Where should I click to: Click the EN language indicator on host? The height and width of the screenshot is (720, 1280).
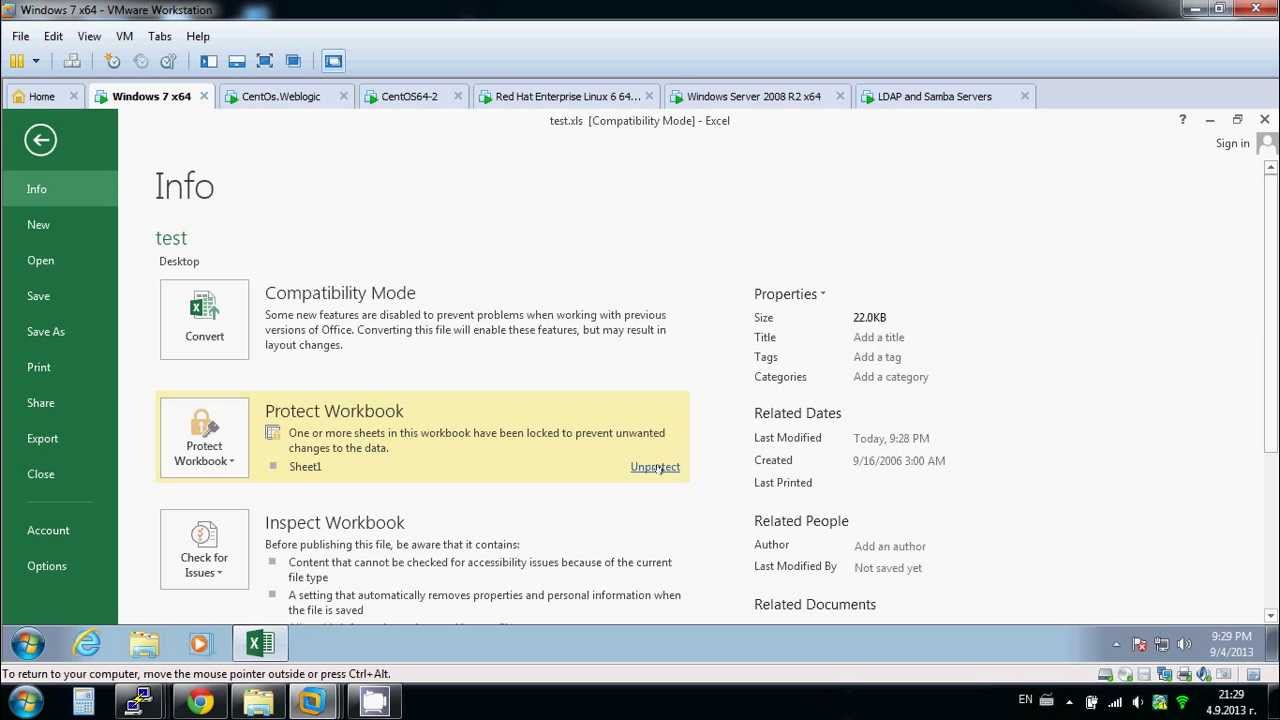pyautogui.click(x=1025, y=700)
